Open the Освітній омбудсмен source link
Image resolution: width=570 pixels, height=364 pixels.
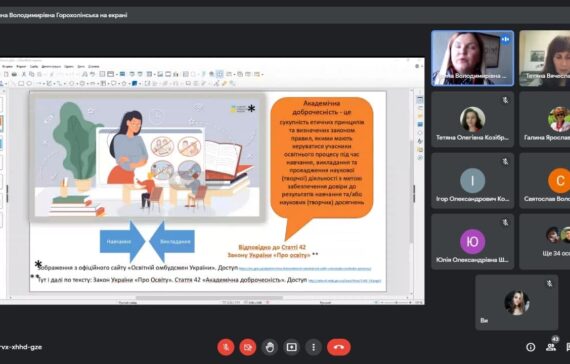point(305,269)
